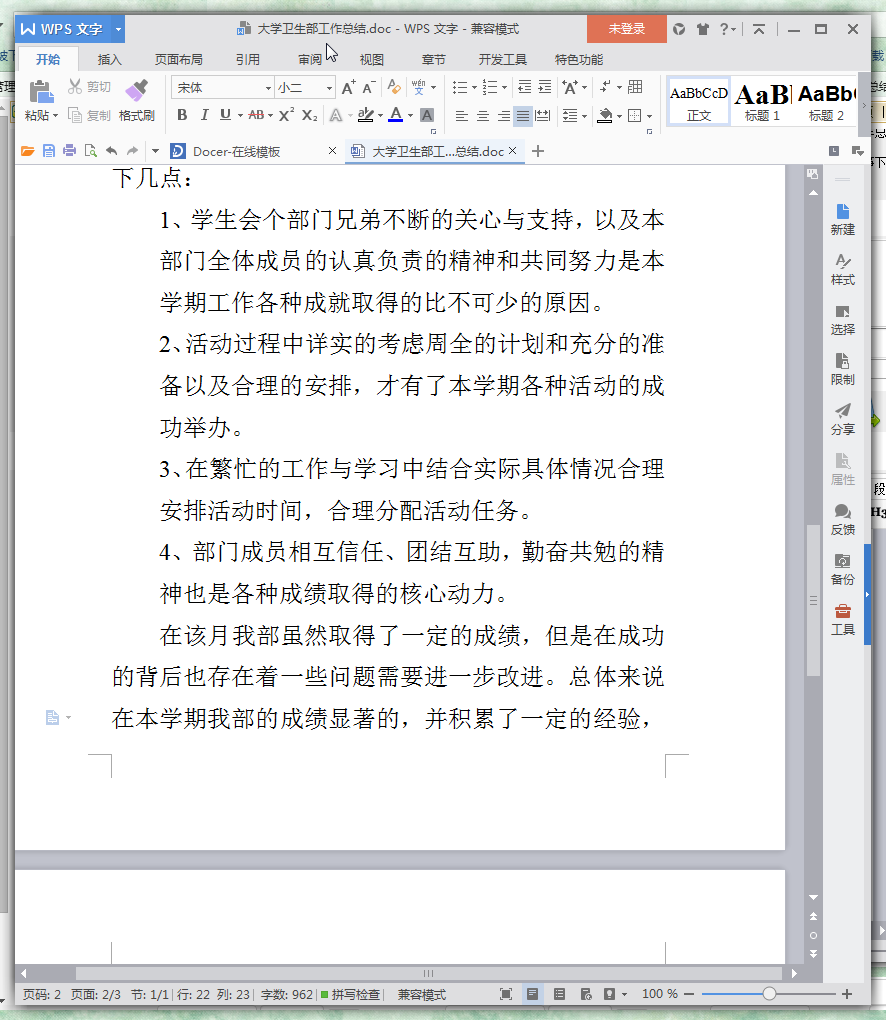Viewport: 886px width, 1020px height.
Task: Open the 小二 font size dropdown
Action: (x=329, y=88)
